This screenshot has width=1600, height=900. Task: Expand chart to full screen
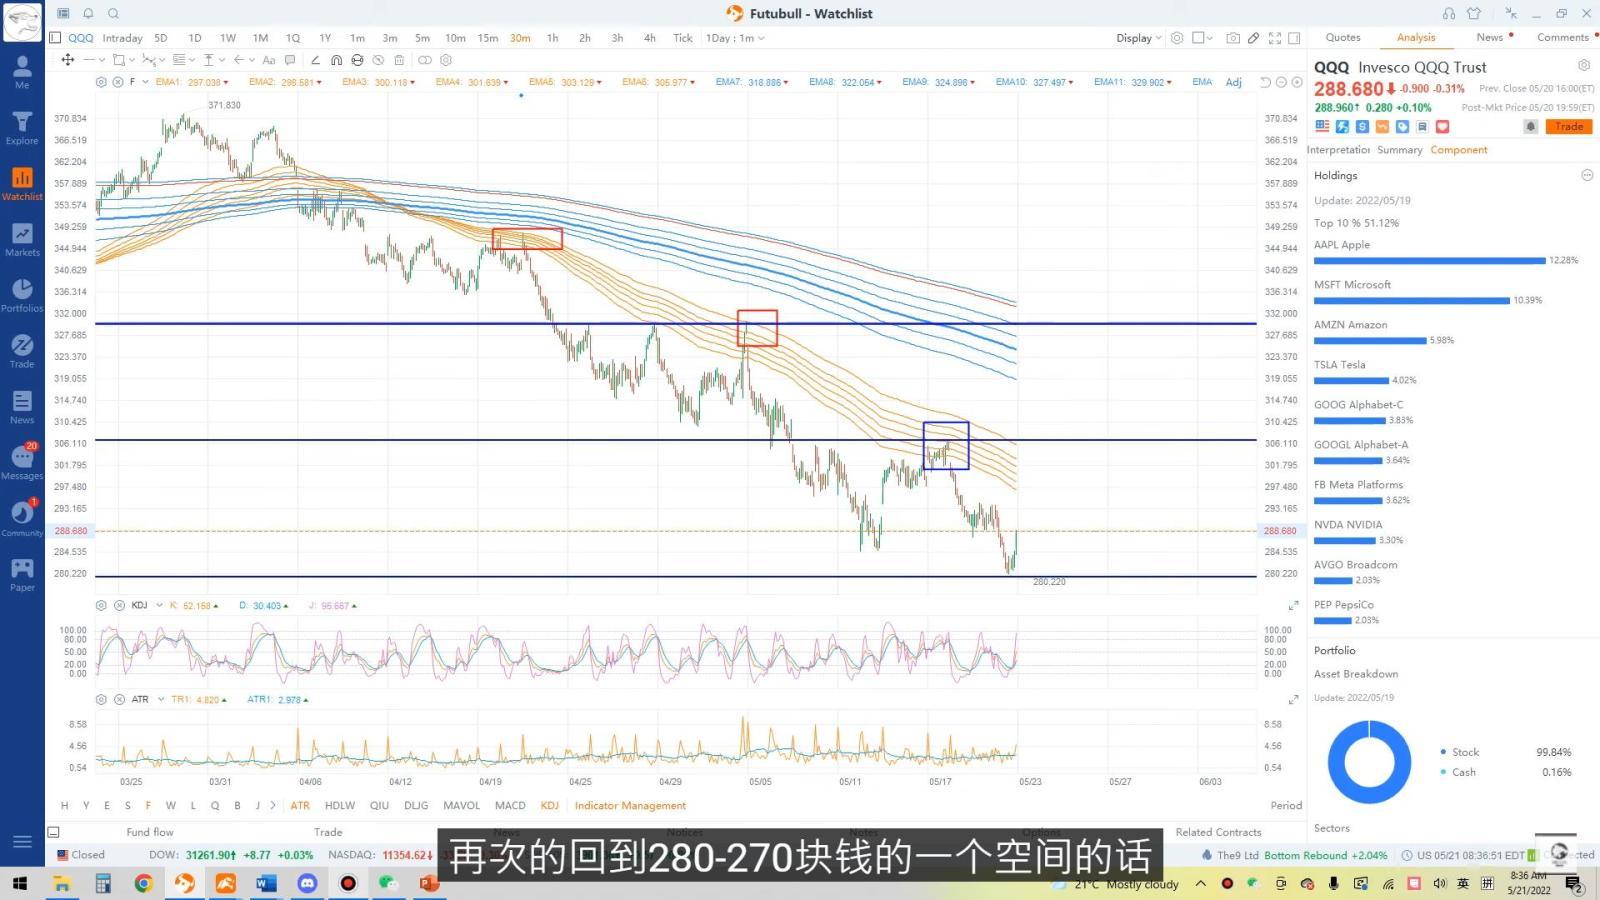pyautogui.click(x=1275, y=38)
